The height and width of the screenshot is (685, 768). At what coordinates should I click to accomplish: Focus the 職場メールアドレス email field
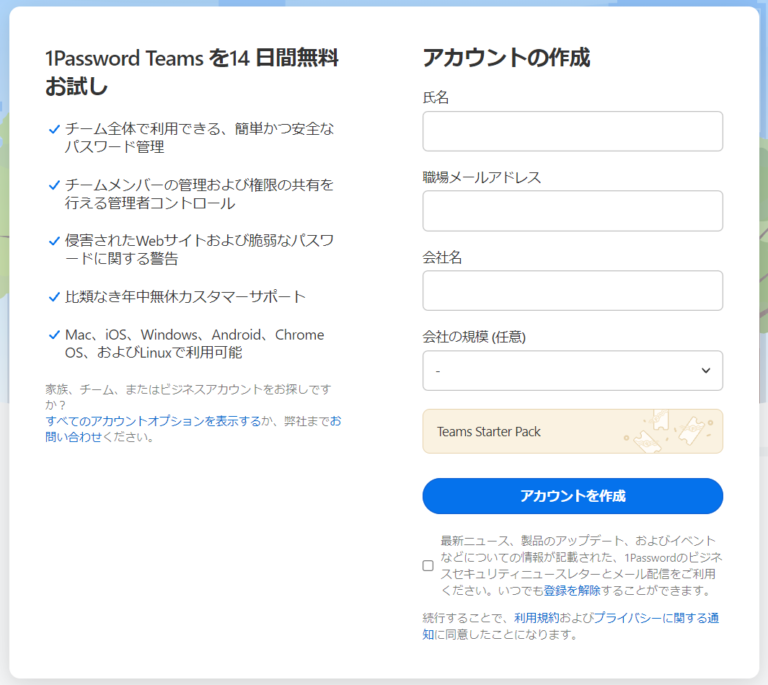(573, 211)
